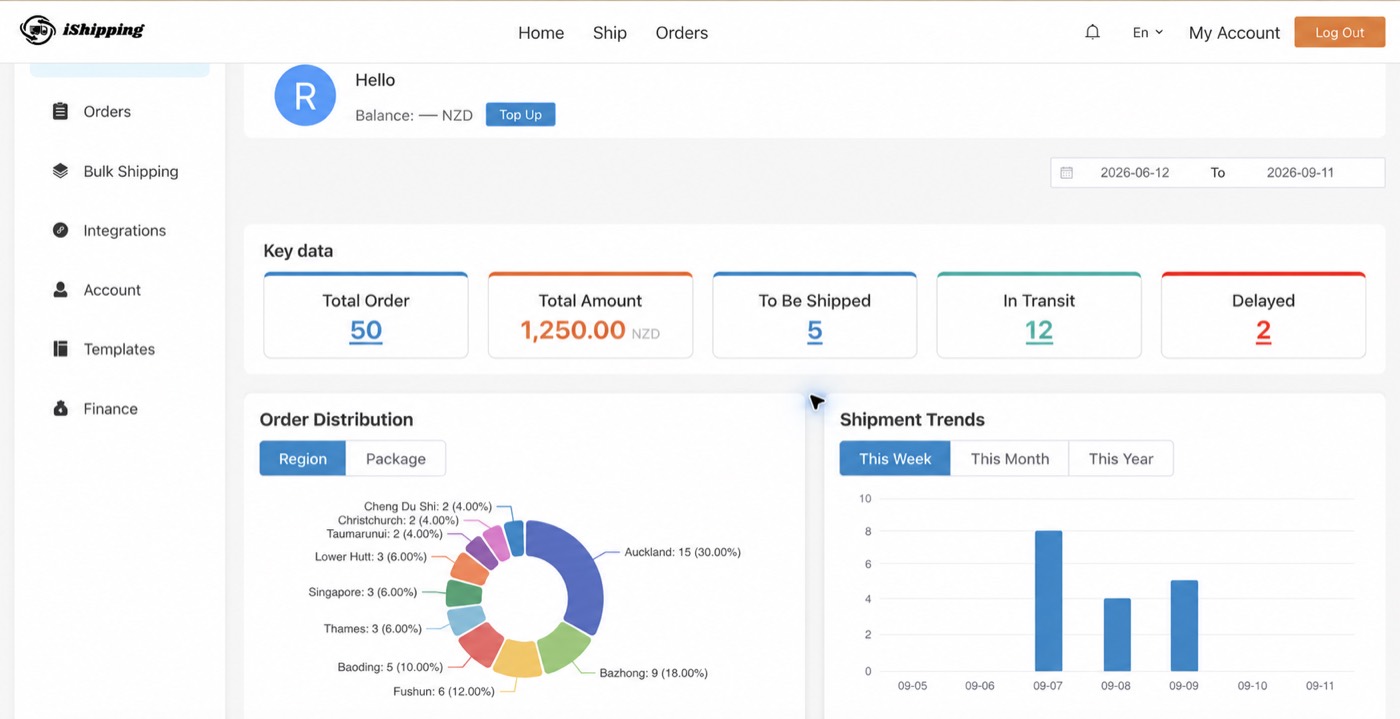Screen dimensions: 1400x719
Task: Click label Cheng Du Shi: 2 (4.00%)
Action: point(427,507)
